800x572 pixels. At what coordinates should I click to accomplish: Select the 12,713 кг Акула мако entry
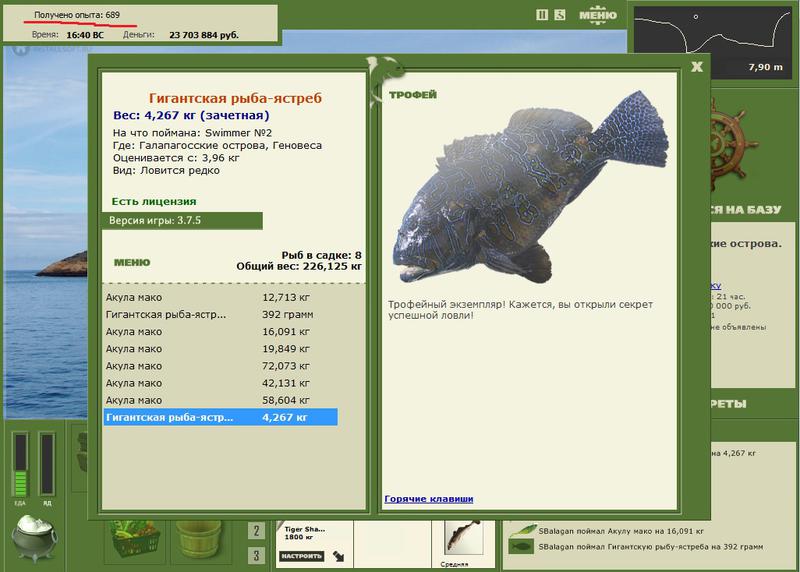(220, 297)
